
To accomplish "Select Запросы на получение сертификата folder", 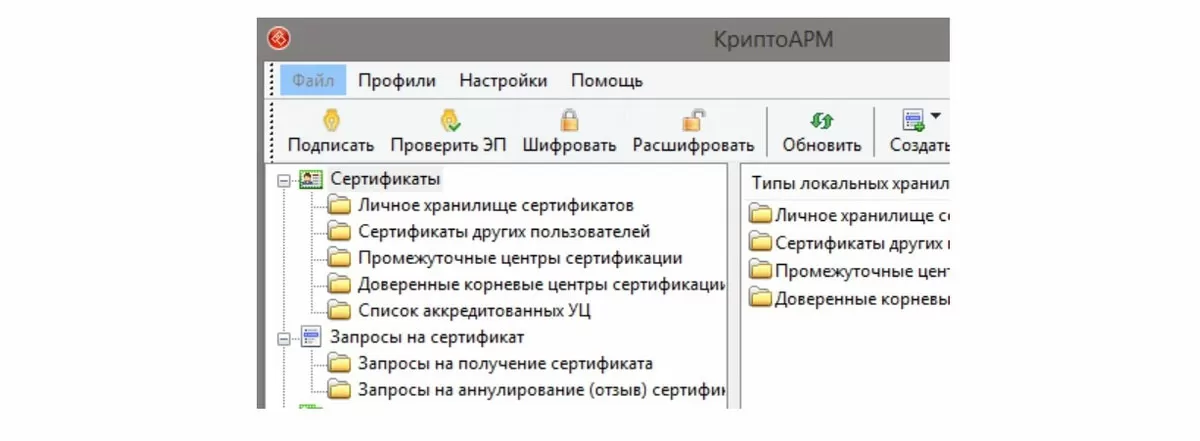I will click(x=505, y=364).
